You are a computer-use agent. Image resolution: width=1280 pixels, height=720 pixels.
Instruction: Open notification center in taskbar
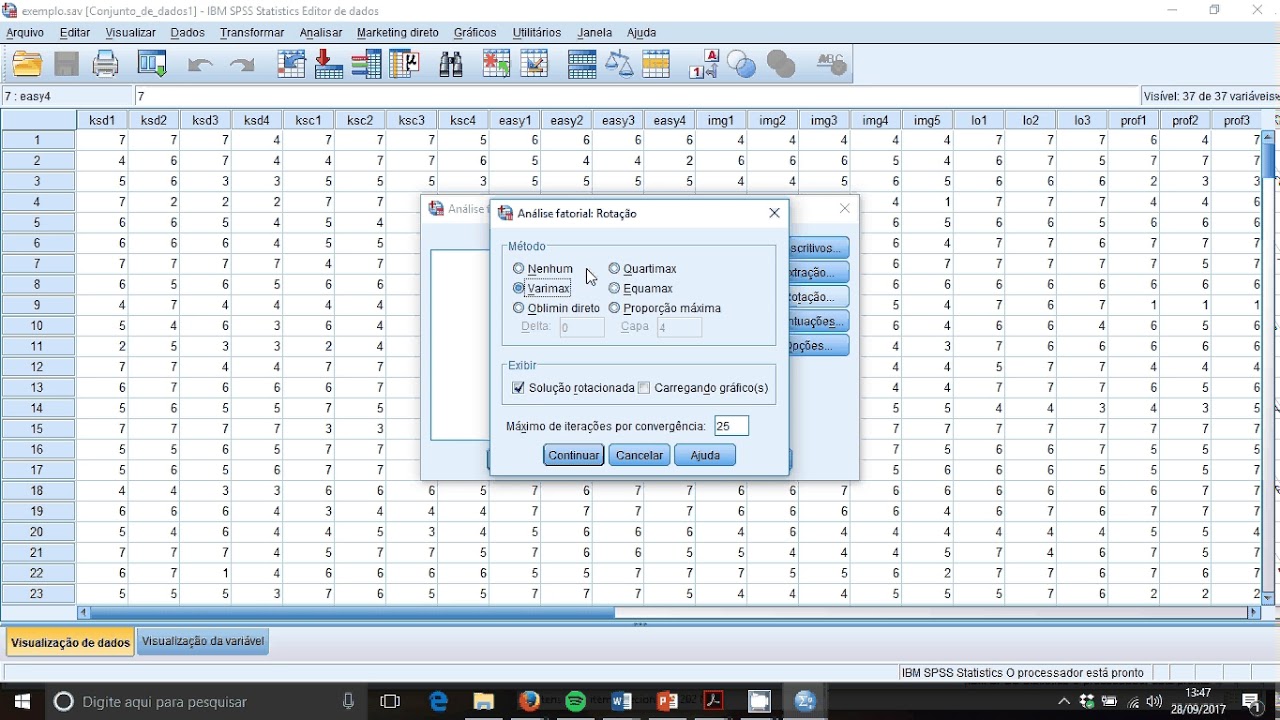tap(1250, 701)
